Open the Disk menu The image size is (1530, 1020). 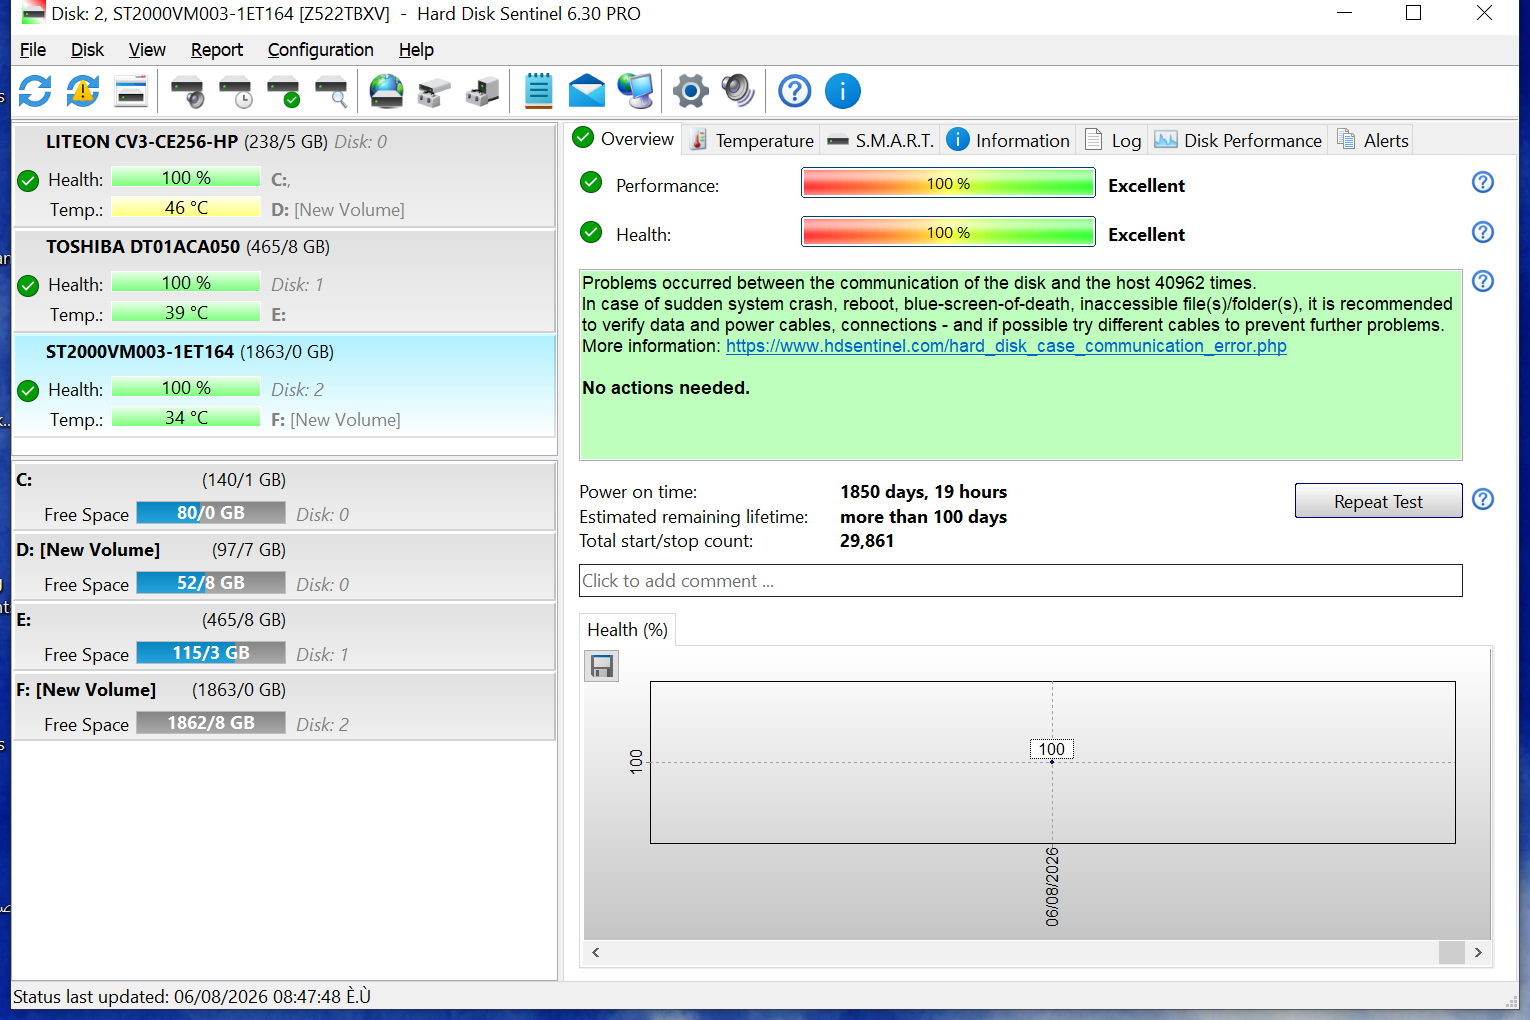[x=87, y=50]
